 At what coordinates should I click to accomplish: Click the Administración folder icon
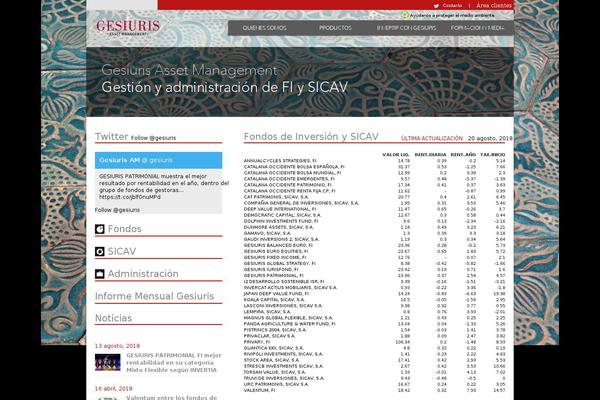[99, 274]
